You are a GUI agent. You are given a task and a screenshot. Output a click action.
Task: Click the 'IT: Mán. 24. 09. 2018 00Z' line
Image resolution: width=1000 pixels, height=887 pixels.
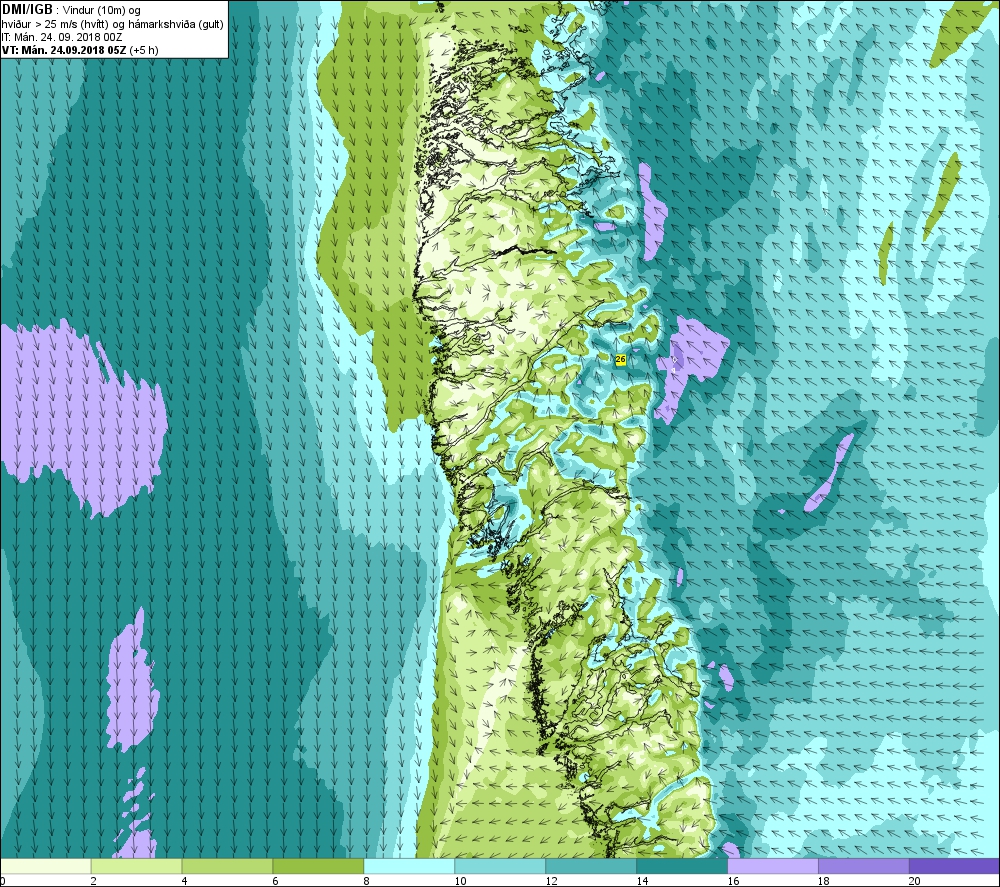click(x=62, y=37)
